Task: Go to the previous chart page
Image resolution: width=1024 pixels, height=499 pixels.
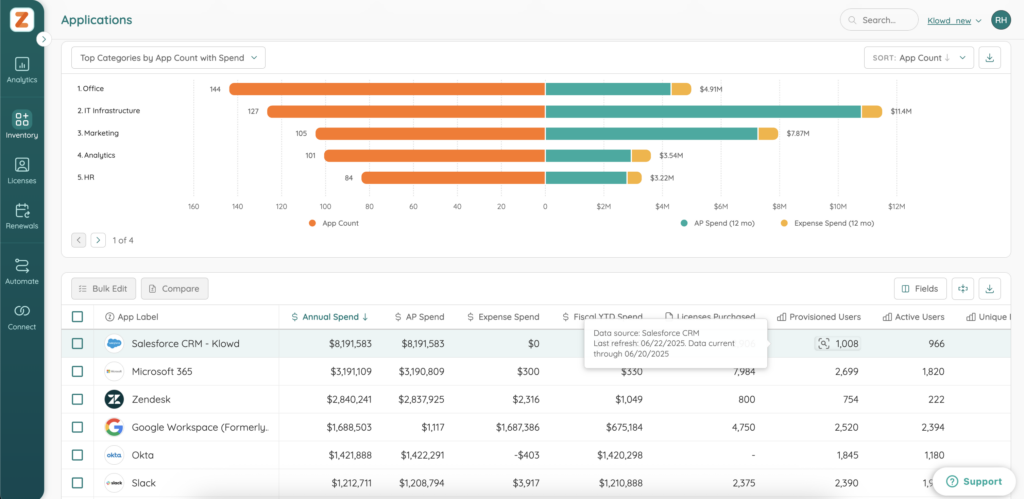Action: pyautogui.click(x=79, y=240)
